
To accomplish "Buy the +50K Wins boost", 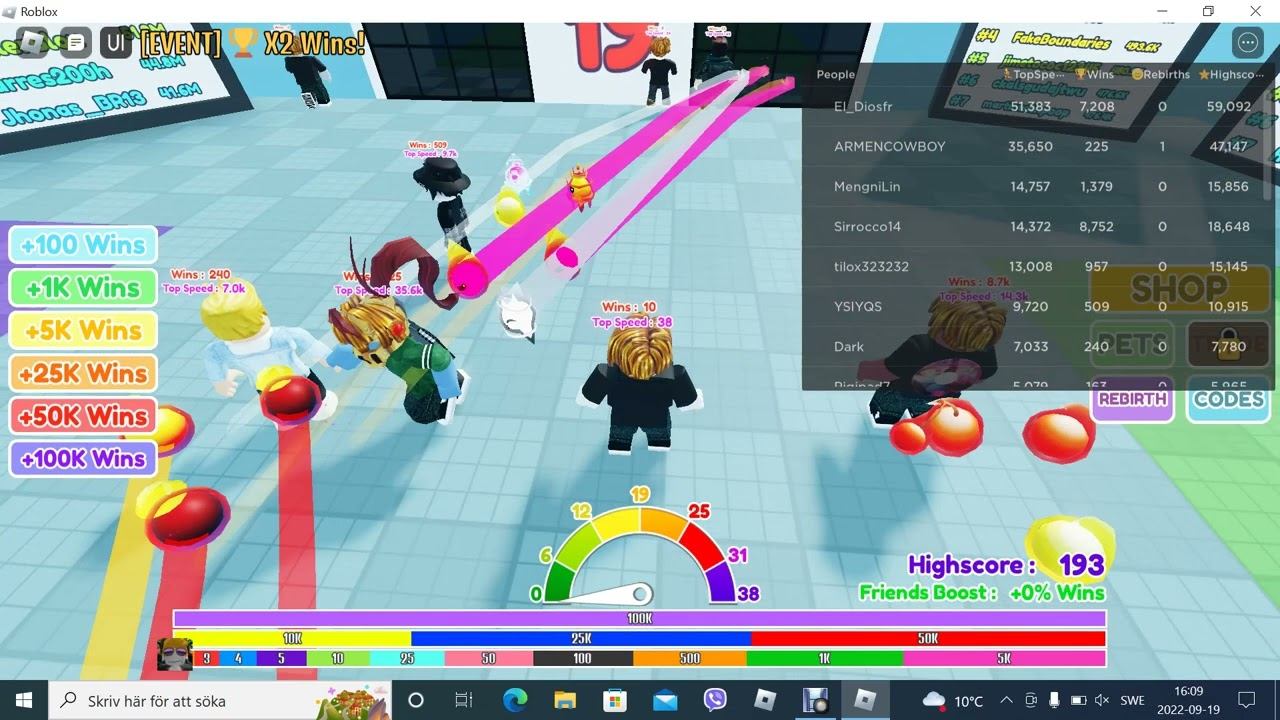I will click(83, 416).
